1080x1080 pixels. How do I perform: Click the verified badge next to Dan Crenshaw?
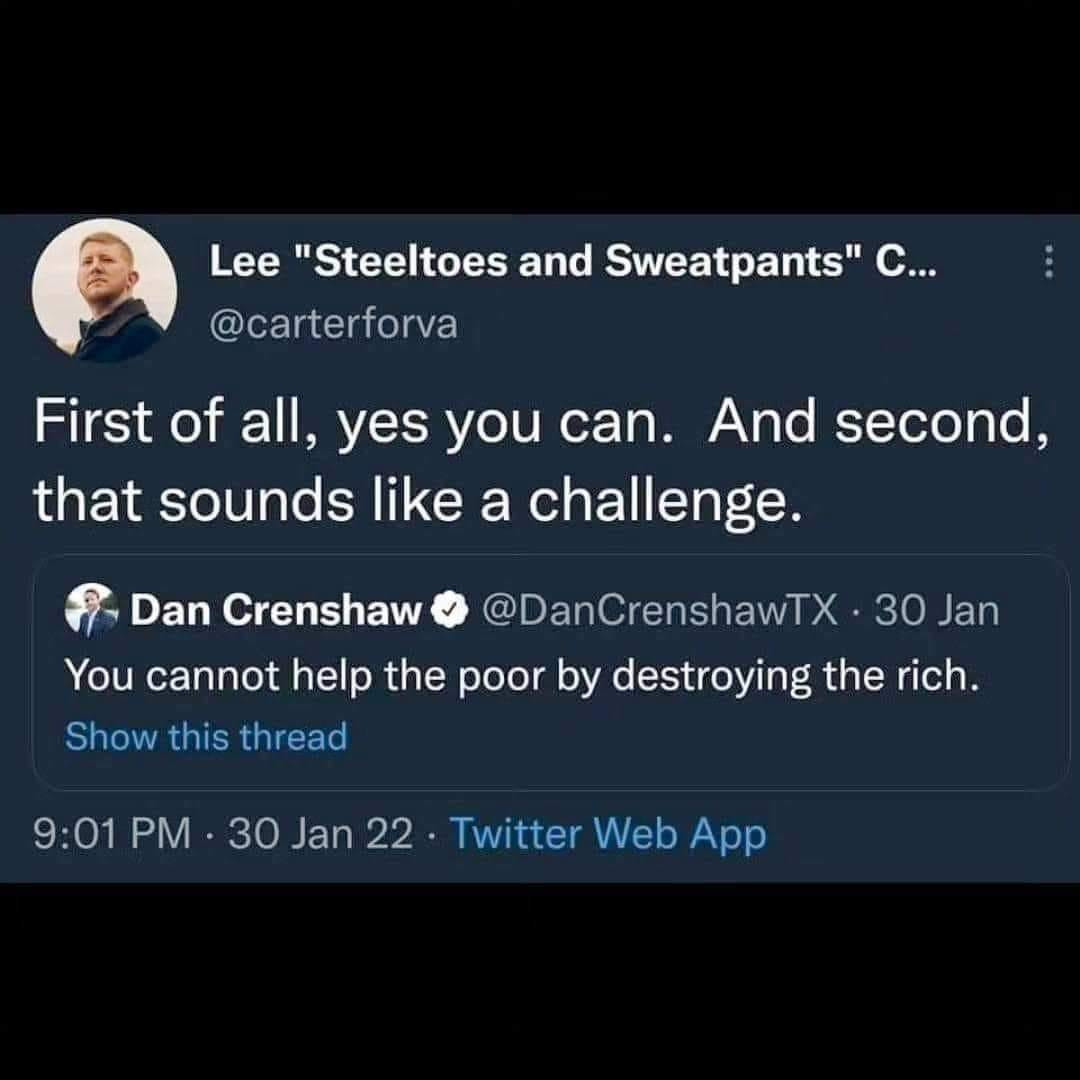point(450,610)
